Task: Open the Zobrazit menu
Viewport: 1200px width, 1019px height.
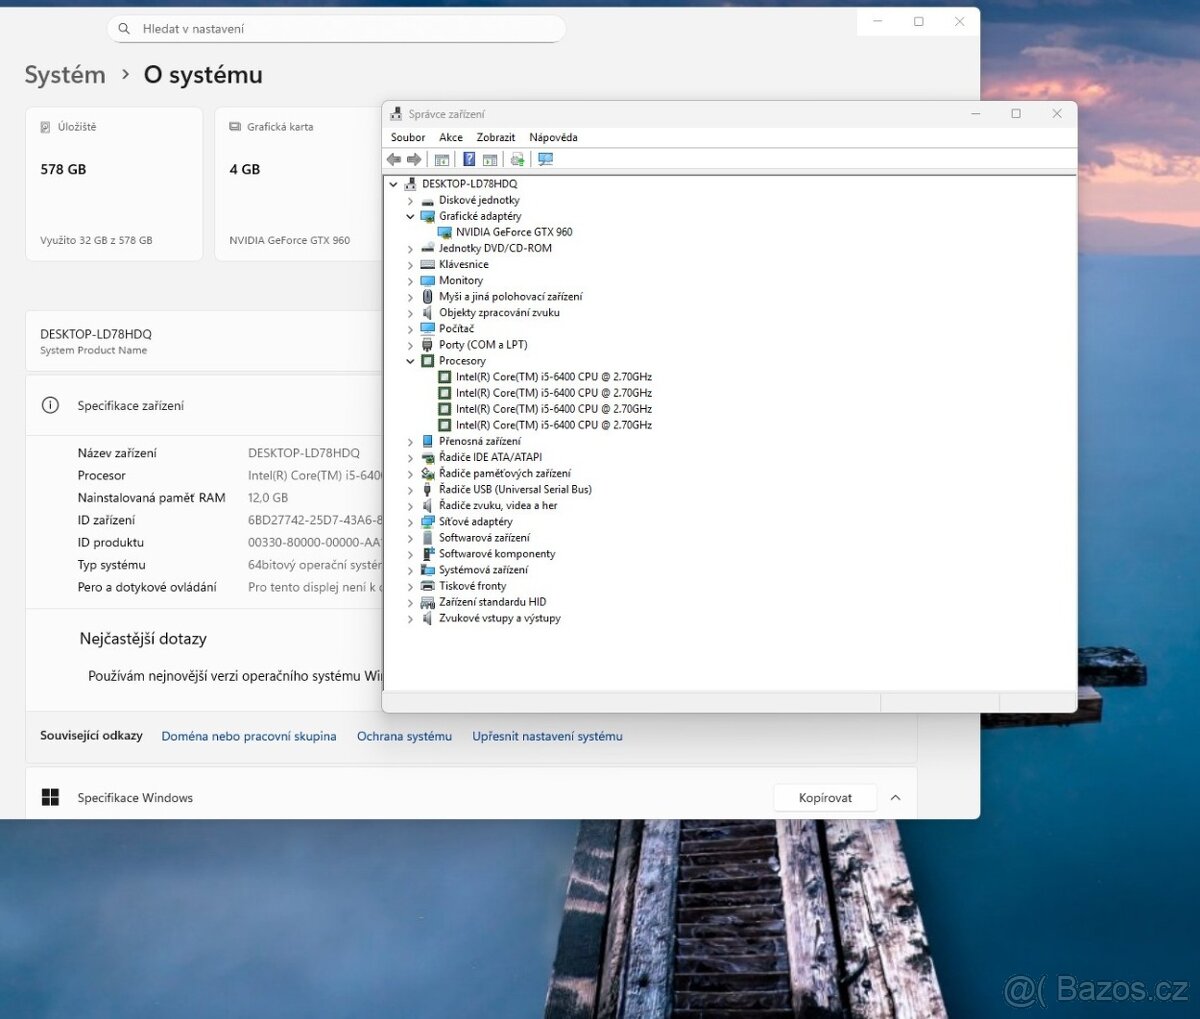Action: click(495, 138)
